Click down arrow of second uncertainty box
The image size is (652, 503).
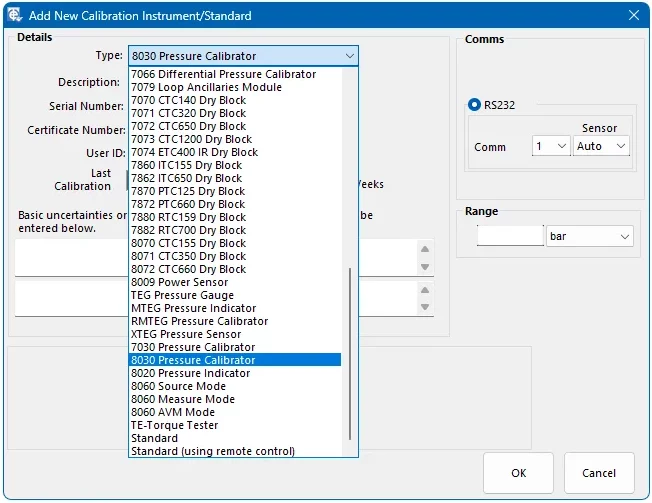[x=425, y=307]
